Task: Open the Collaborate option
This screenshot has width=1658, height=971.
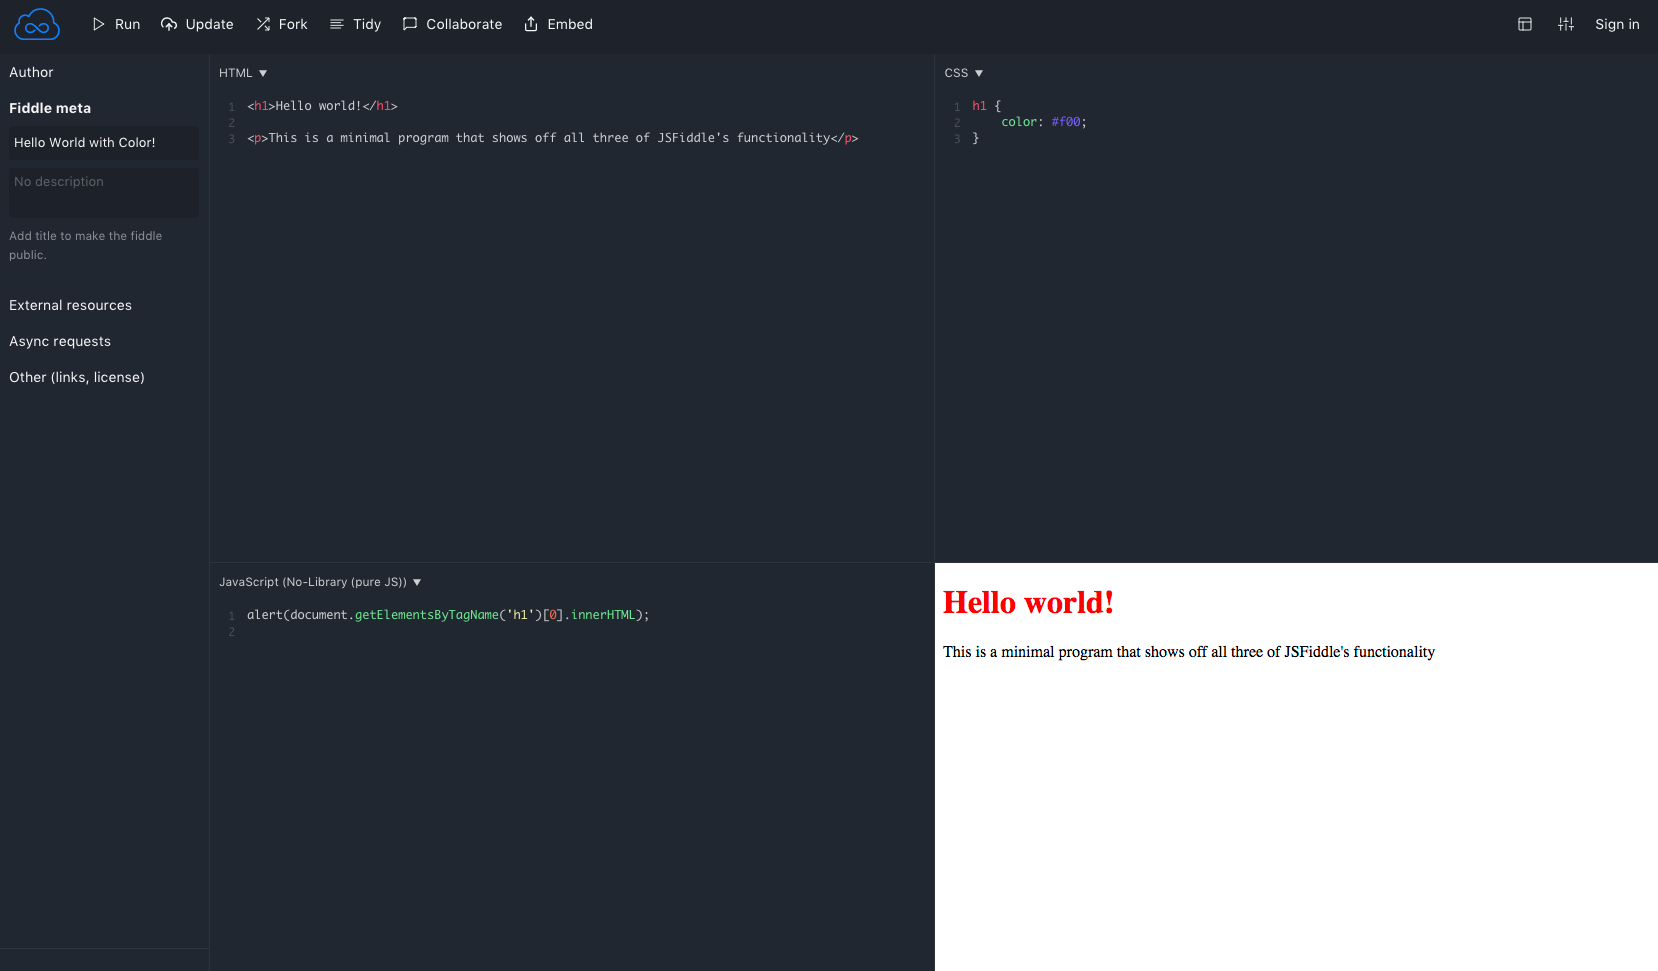Action: pos(452,24)
